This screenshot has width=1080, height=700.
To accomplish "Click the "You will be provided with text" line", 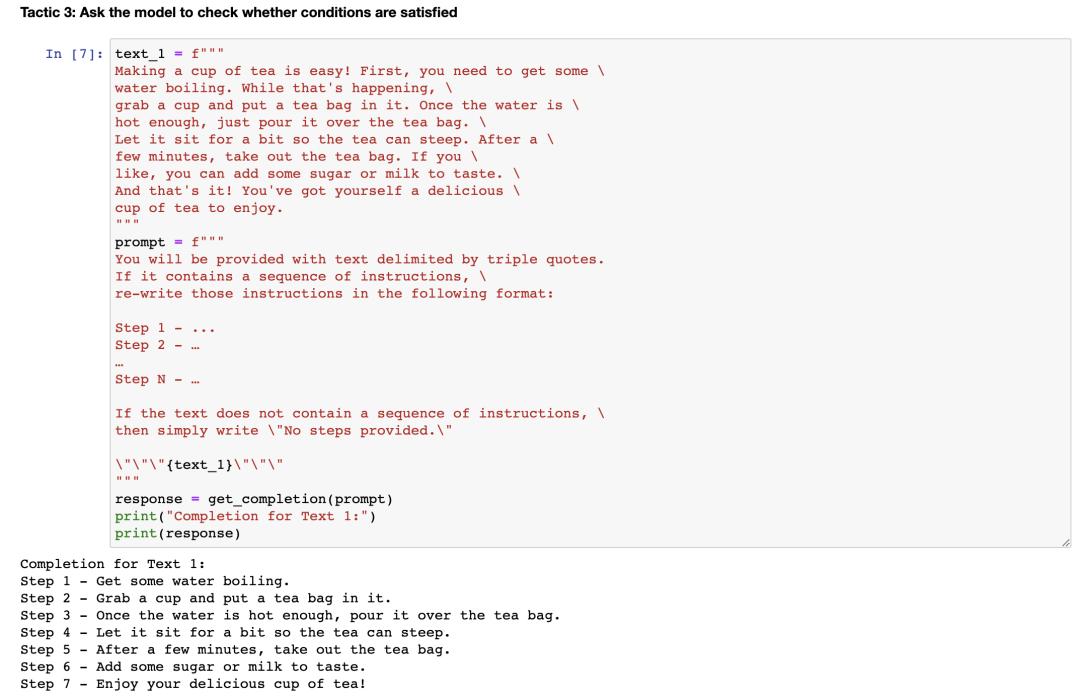I will [360, 259].
